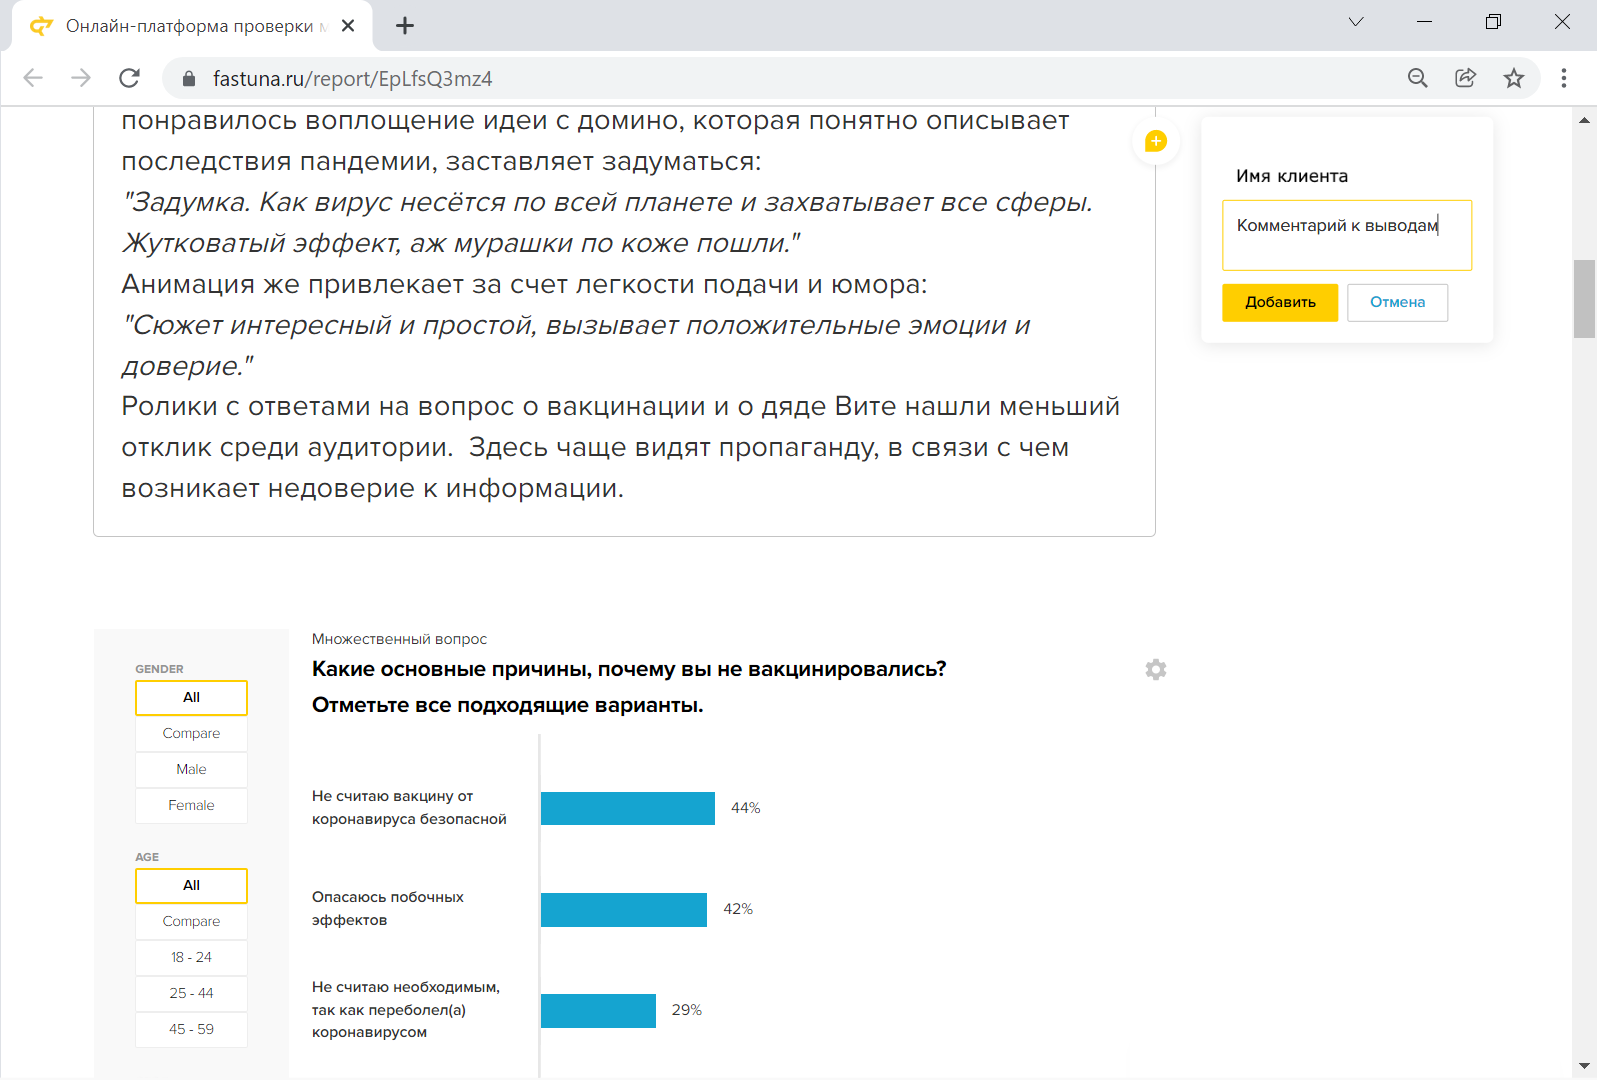
Task: Open the tab search chevron
Action: (x=1356, y=22)
